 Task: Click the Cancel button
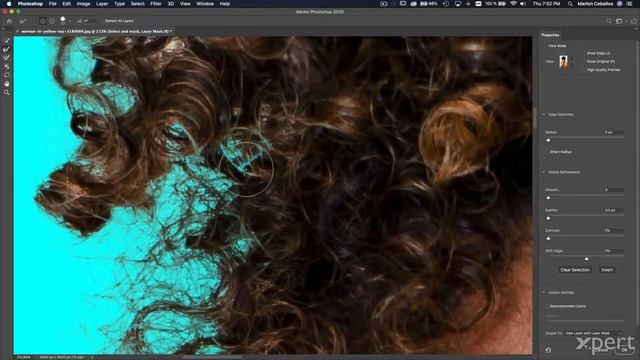[x=602, y=350]
